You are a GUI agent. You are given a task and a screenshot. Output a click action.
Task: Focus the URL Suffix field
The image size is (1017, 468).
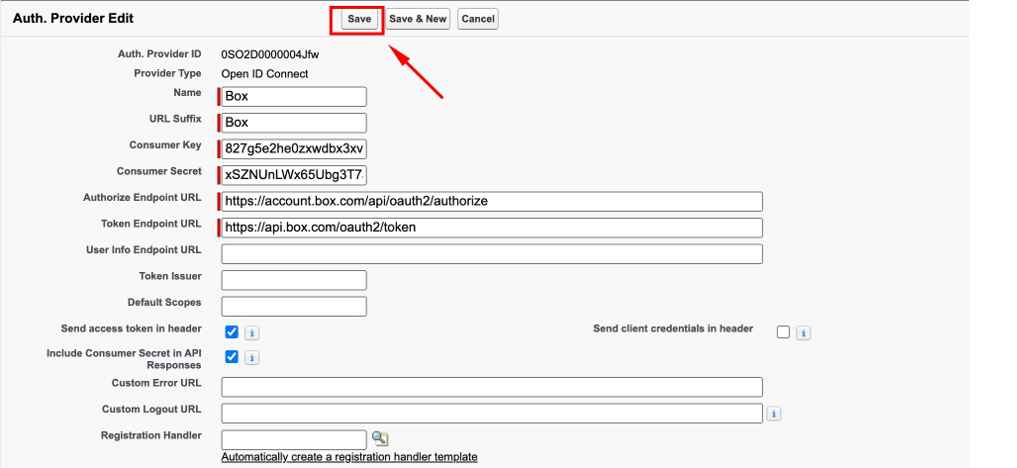(x=294, y=123)
